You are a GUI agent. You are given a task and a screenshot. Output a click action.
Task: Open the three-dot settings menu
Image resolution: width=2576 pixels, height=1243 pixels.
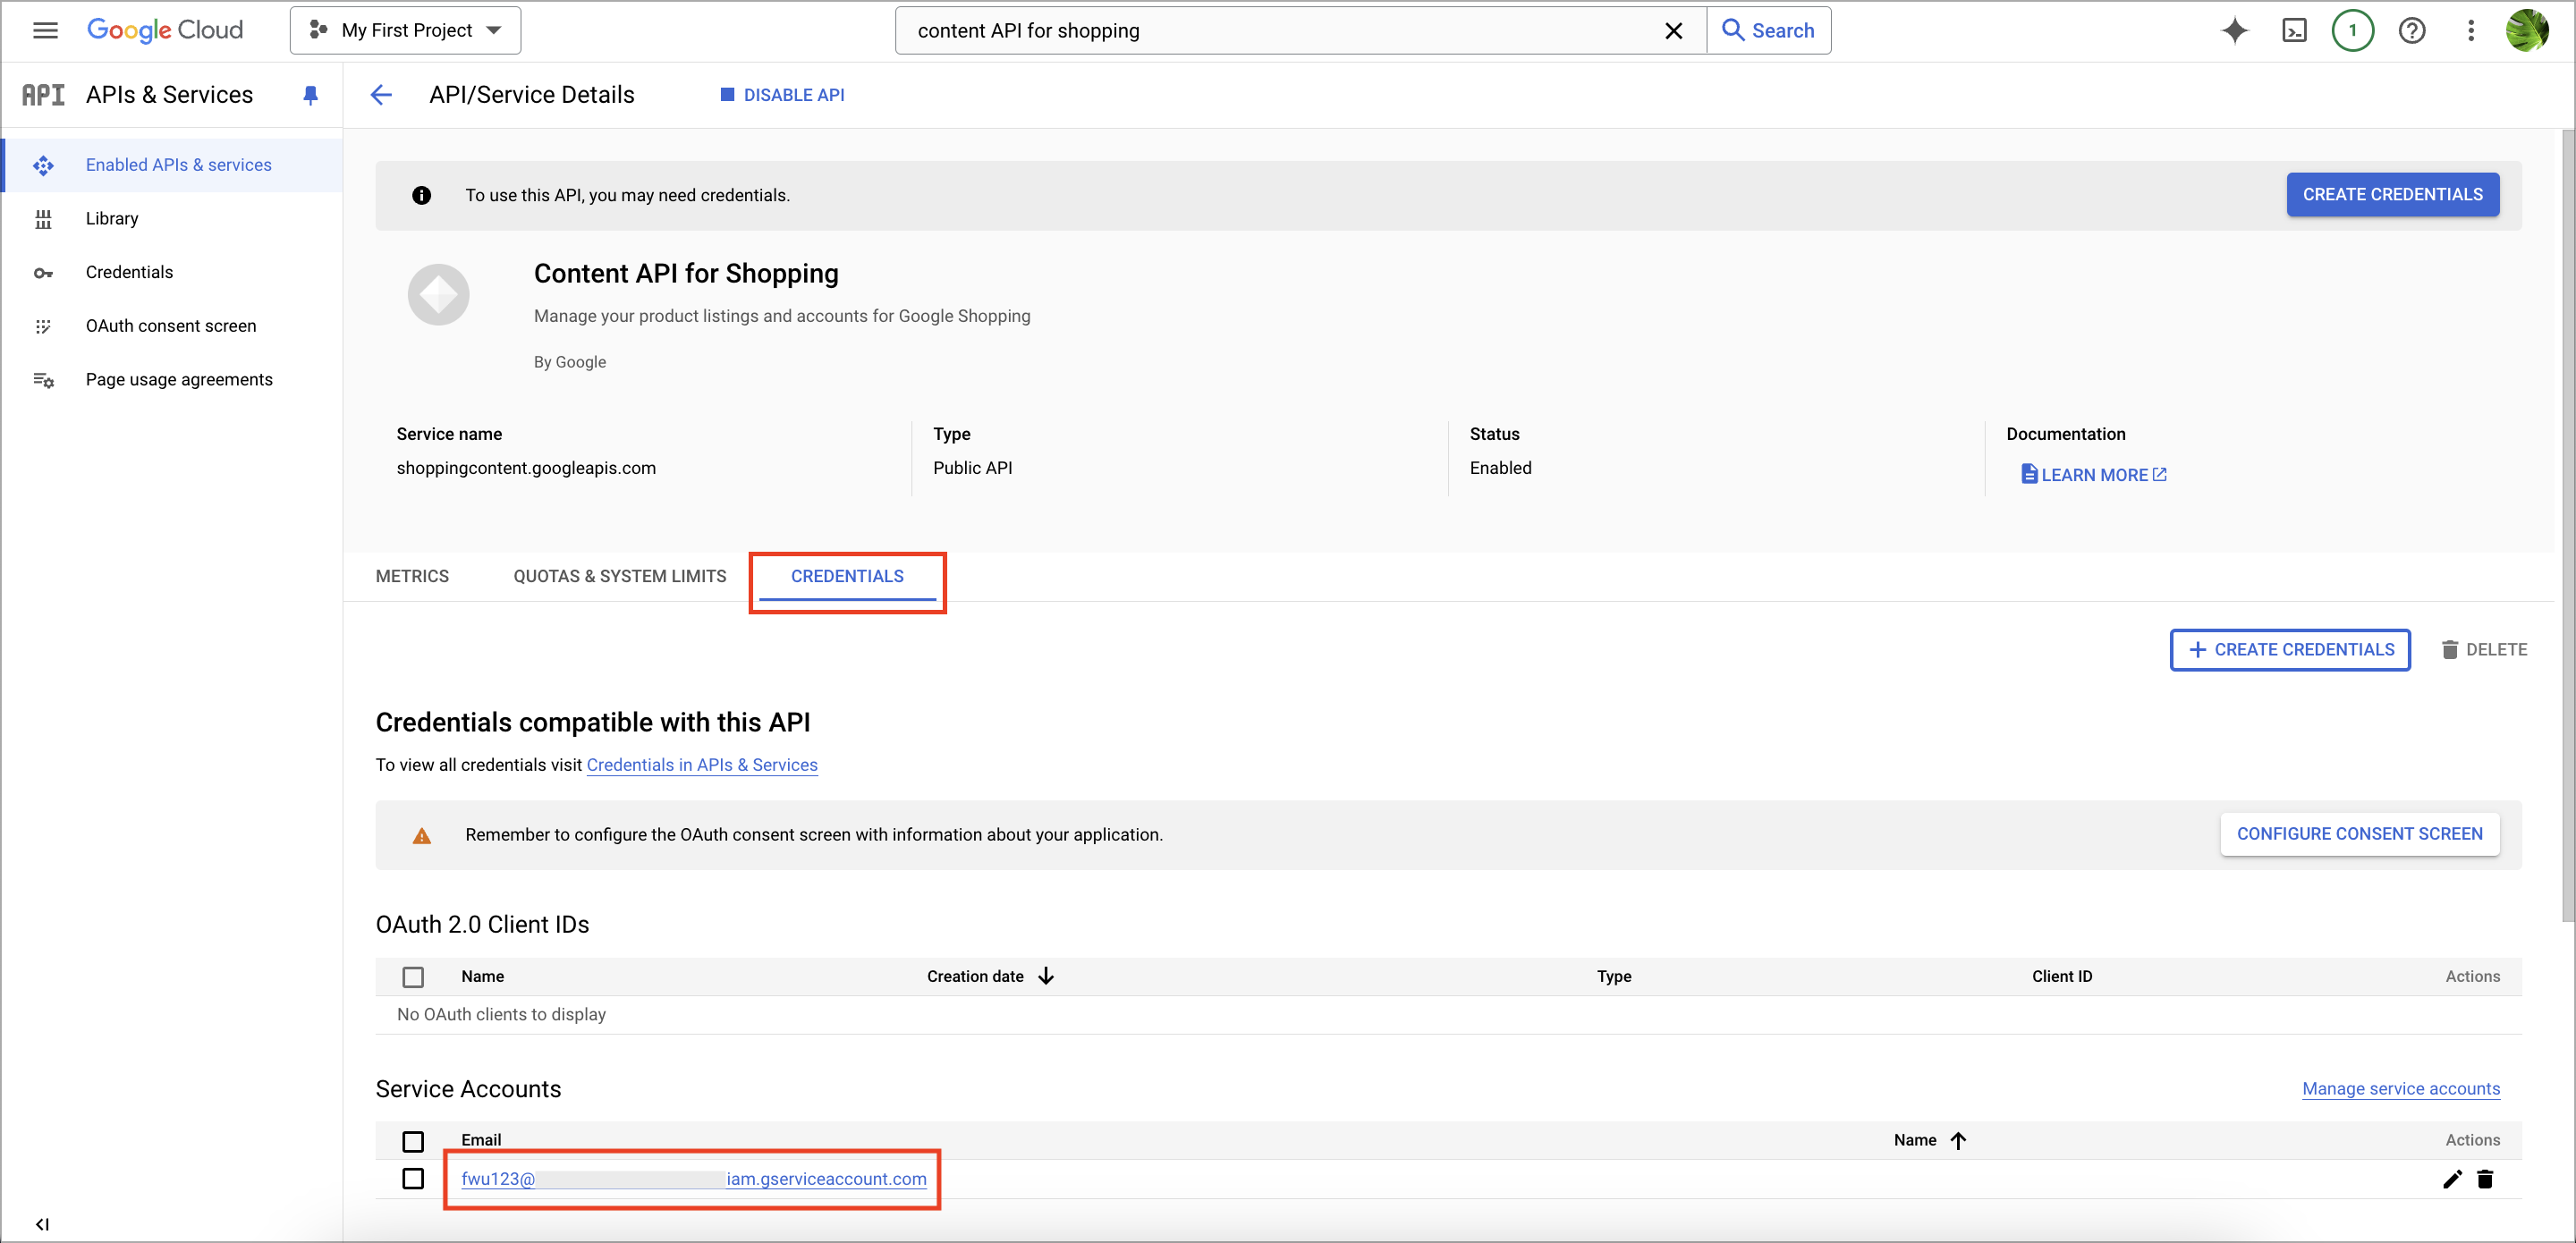point(2471,30)
